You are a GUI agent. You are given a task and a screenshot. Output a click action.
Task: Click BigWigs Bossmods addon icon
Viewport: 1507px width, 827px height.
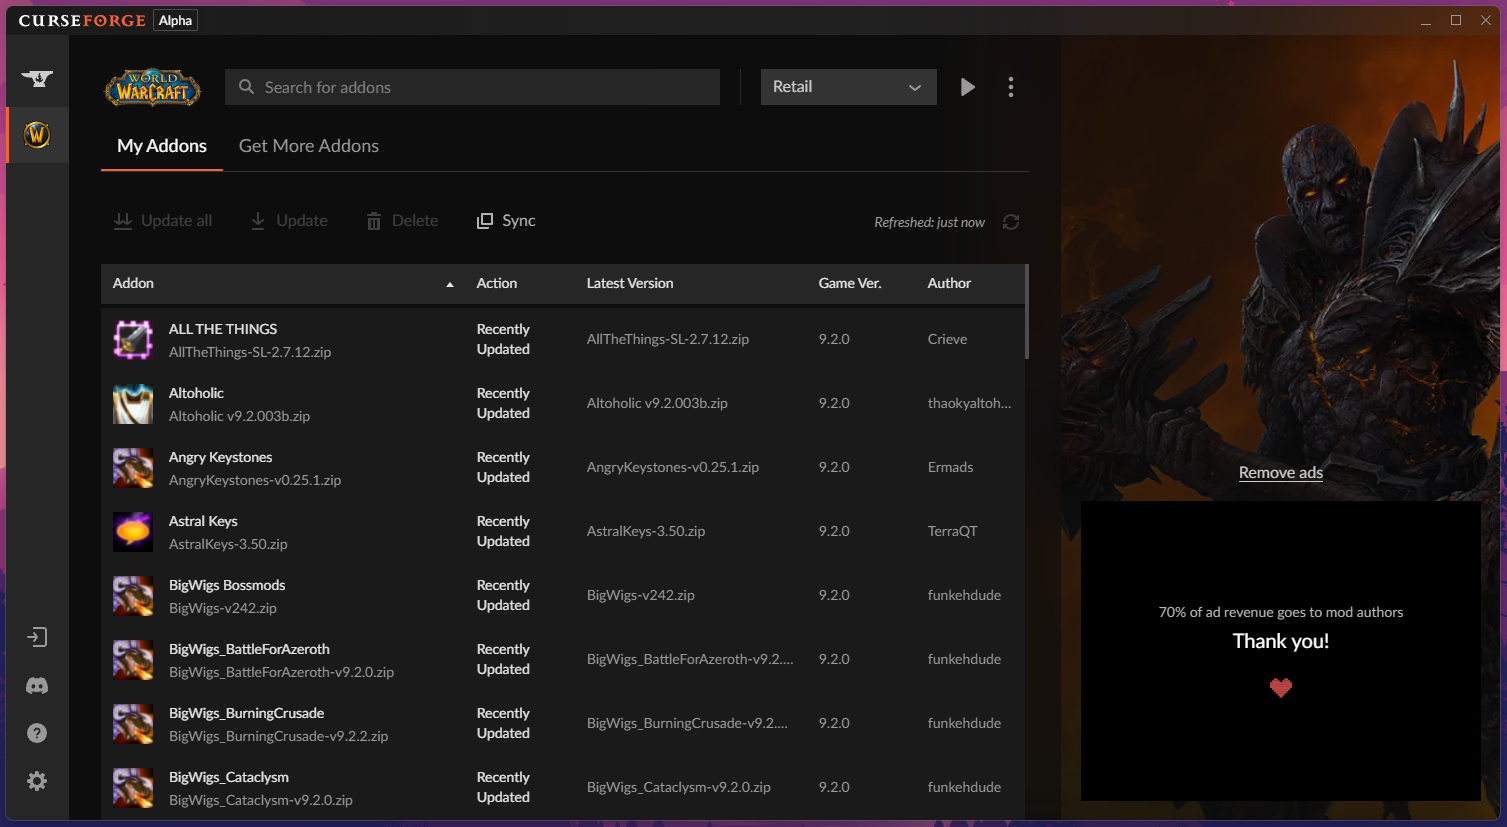tap(133, 596)
